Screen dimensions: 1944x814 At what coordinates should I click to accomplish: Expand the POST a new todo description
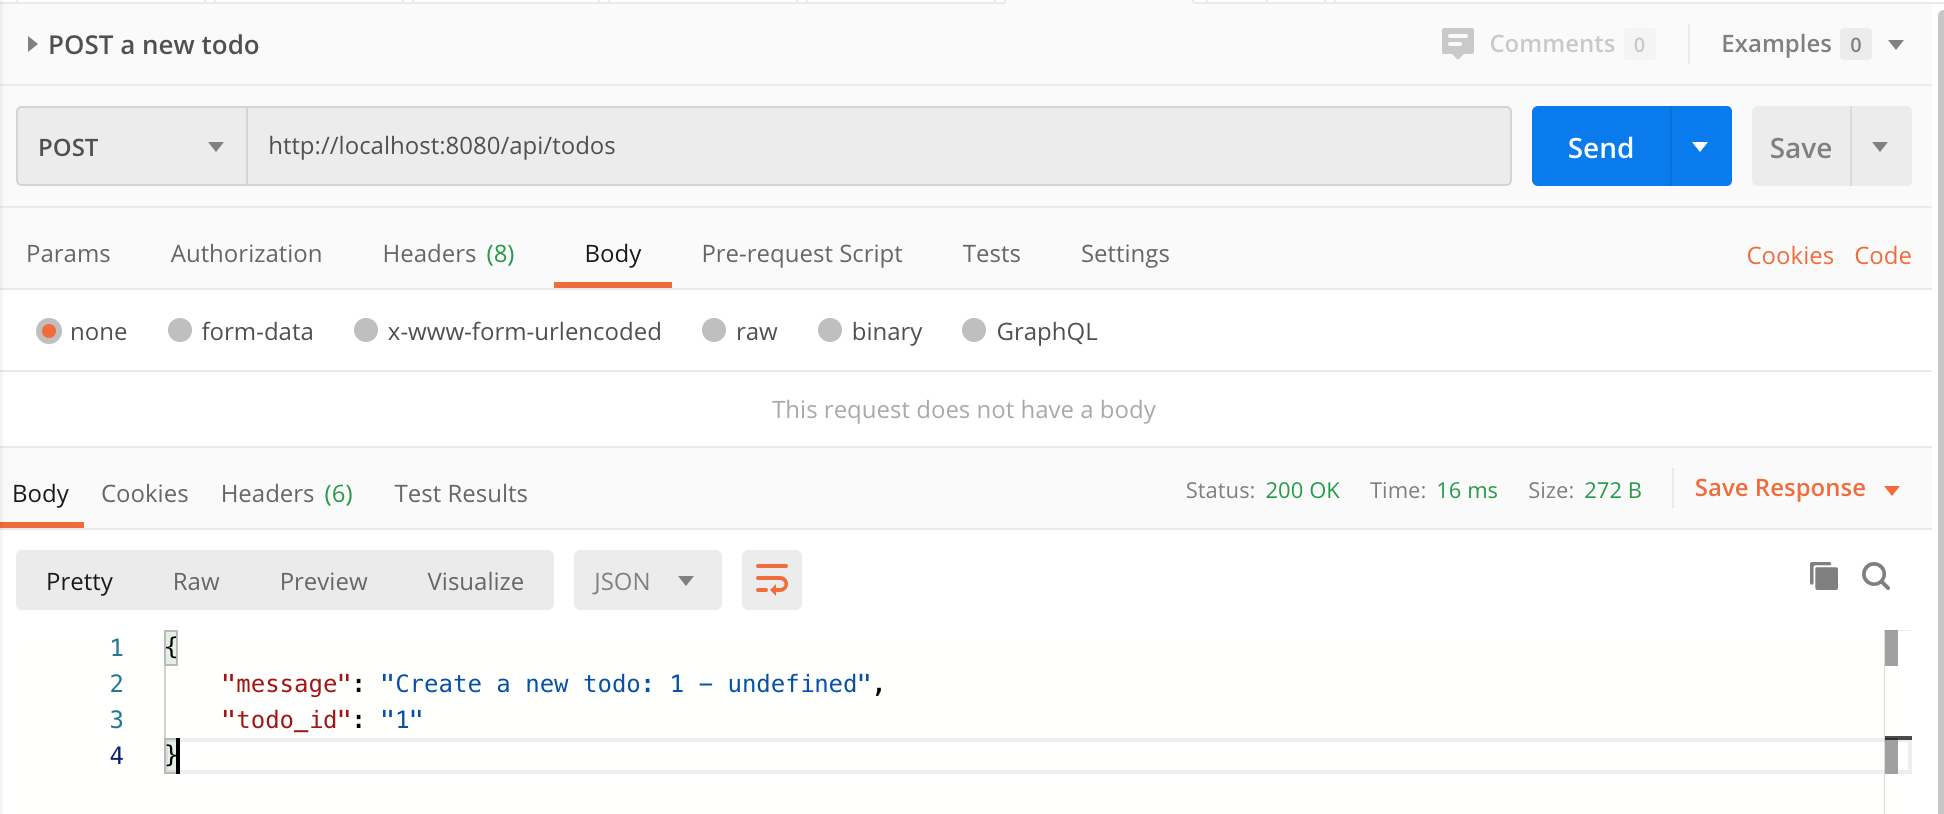pyautogui.click(x=32, y=44)
